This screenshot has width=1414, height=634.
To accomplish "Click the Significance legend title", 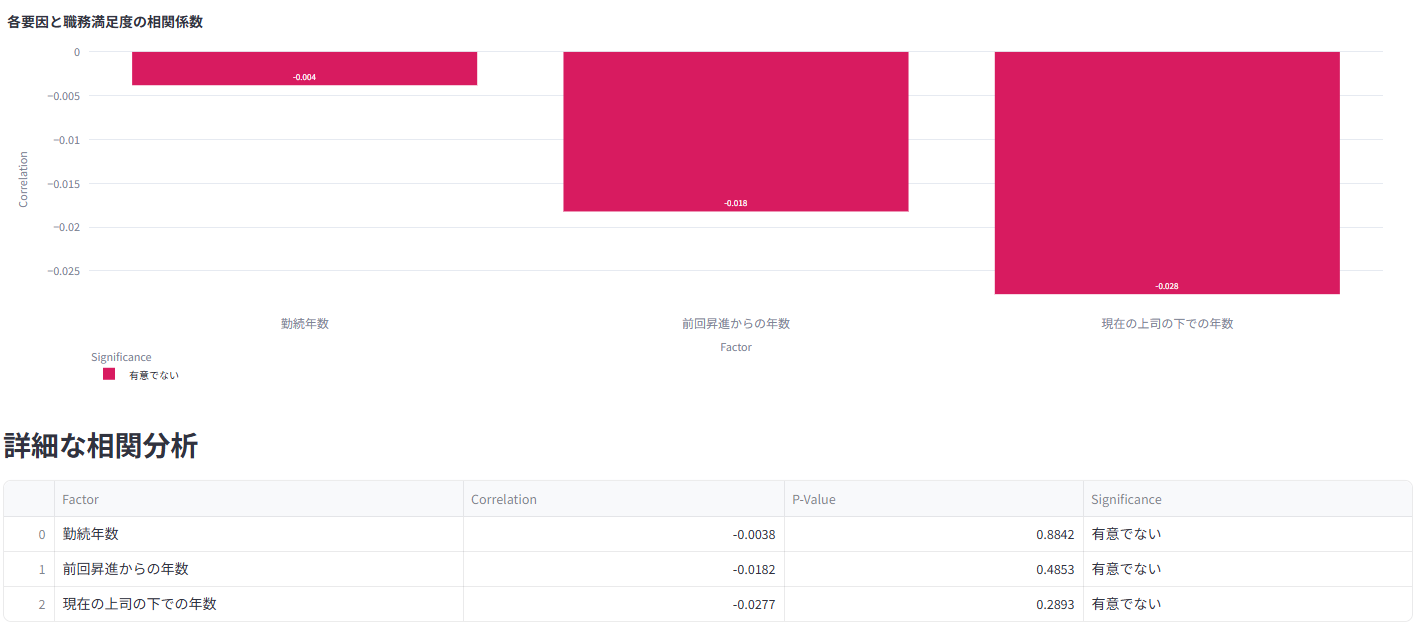I will point(121,357).
